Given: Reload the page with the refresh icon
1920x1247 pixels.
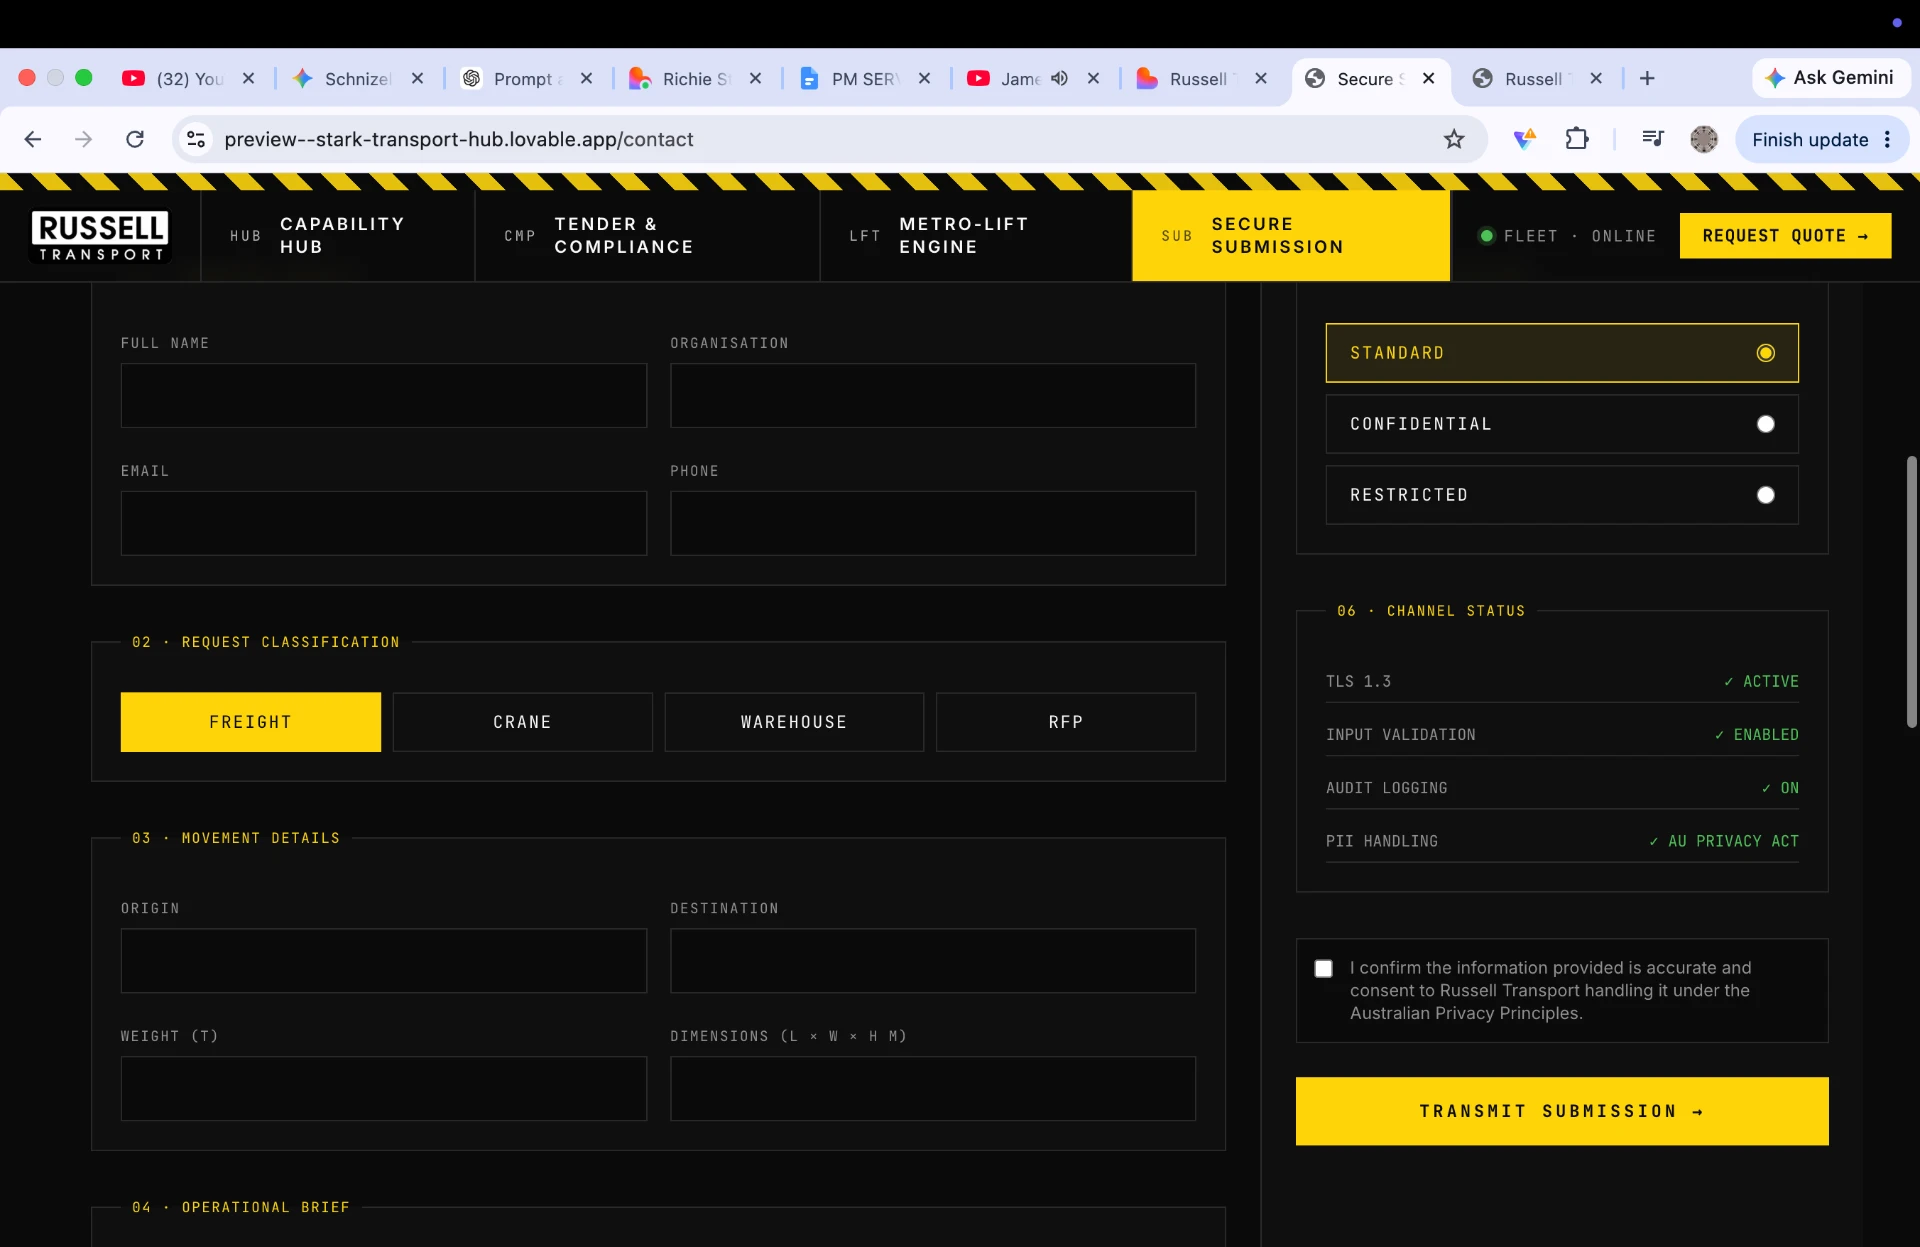Looking at the screenshot, I should pos(135,139).
